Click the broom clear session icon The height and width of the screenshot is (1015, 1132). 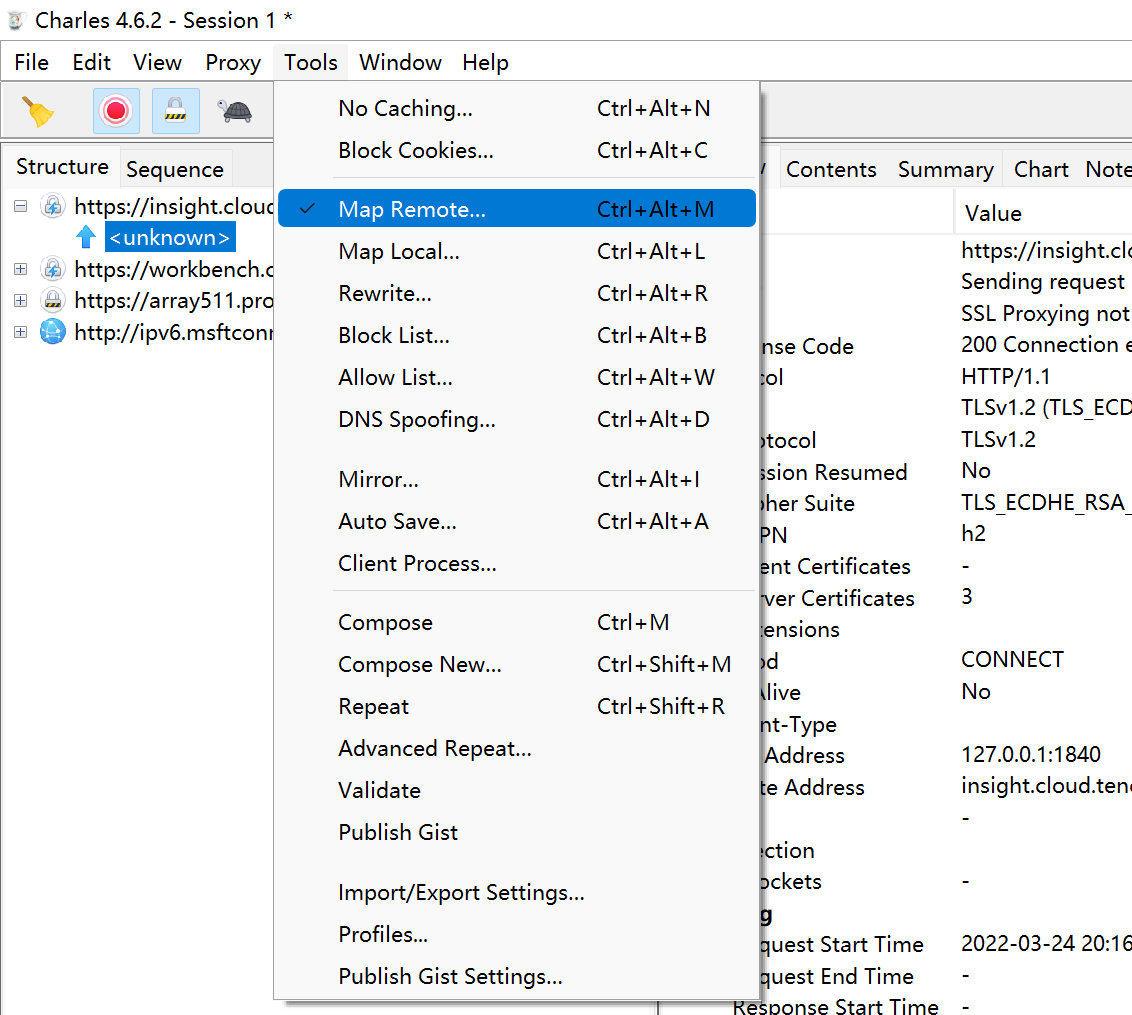(39, 111)
